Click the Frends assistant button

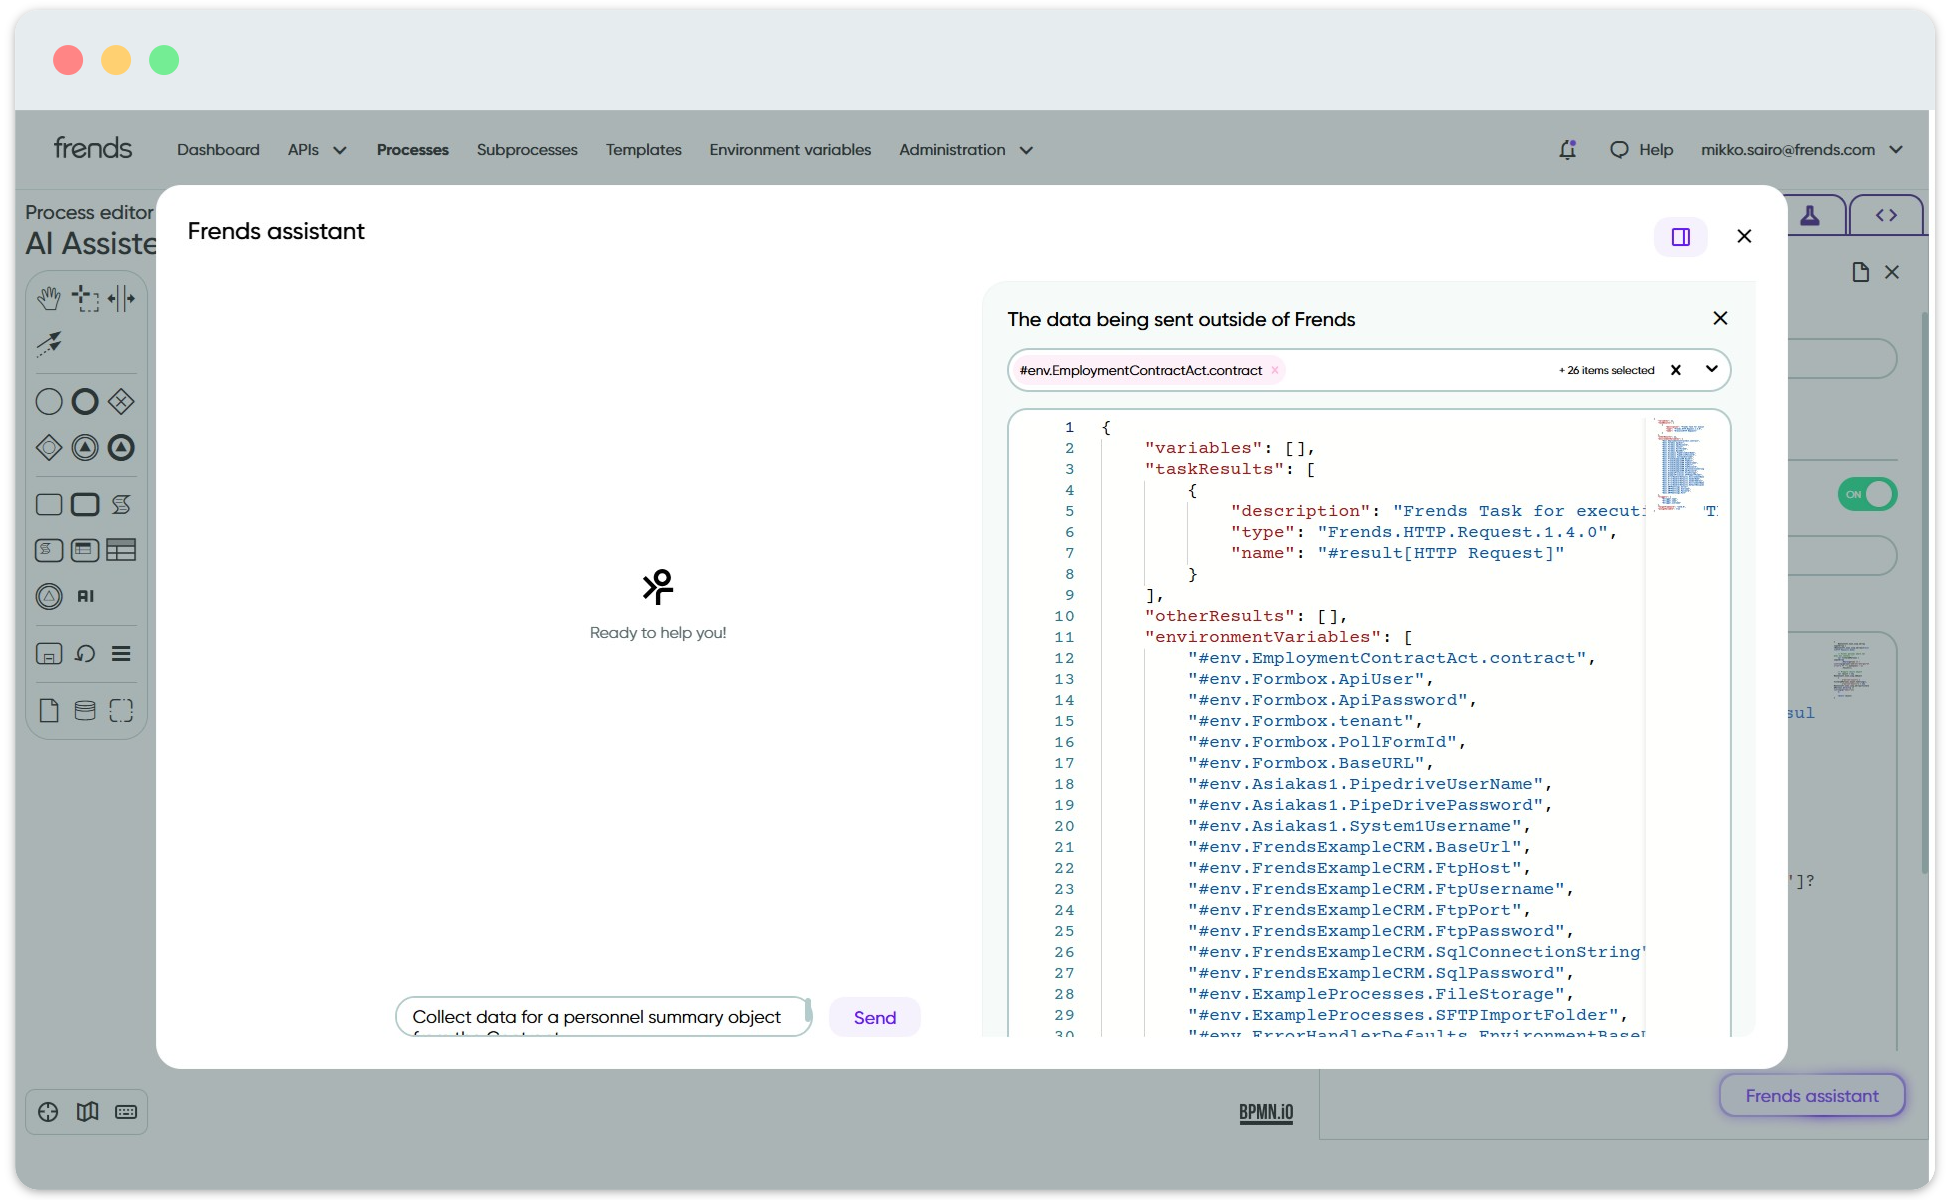point(1811,1096)
